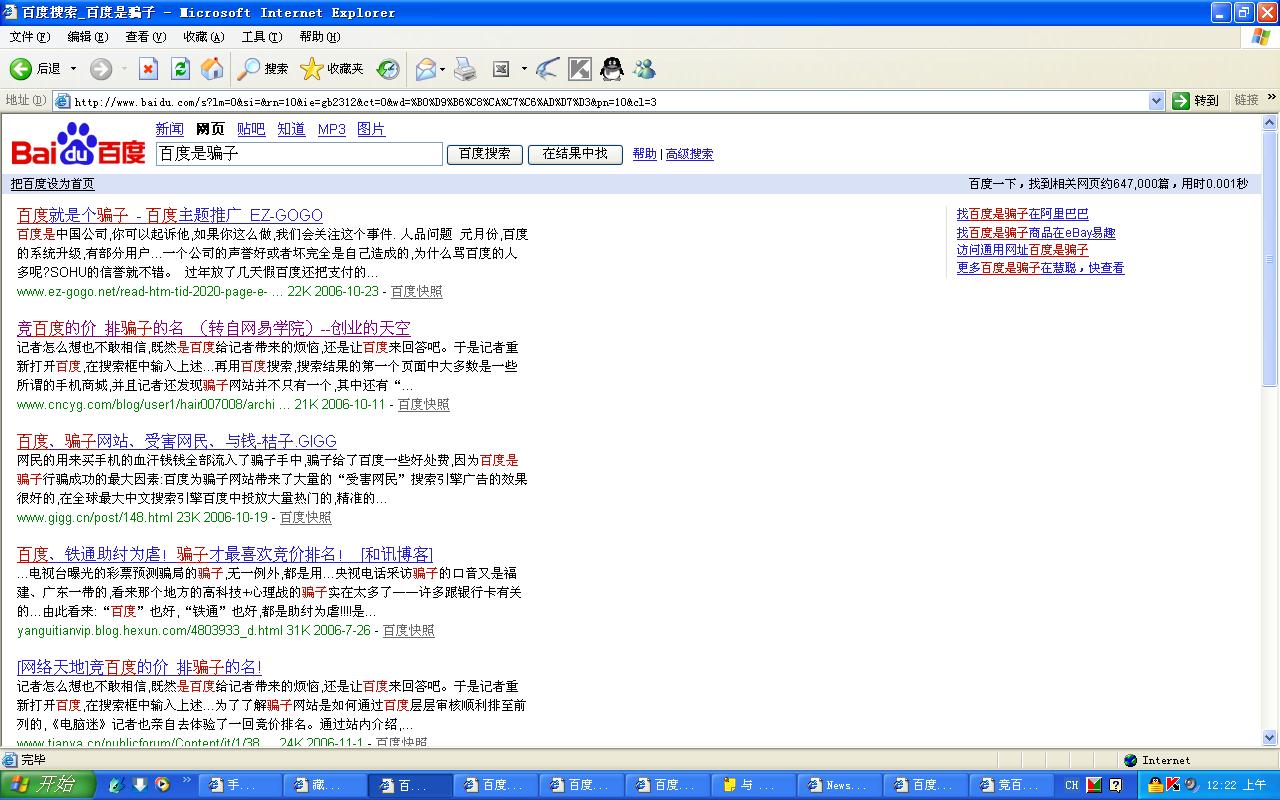Open the 文件(F) menu

(x=30, y=37)
